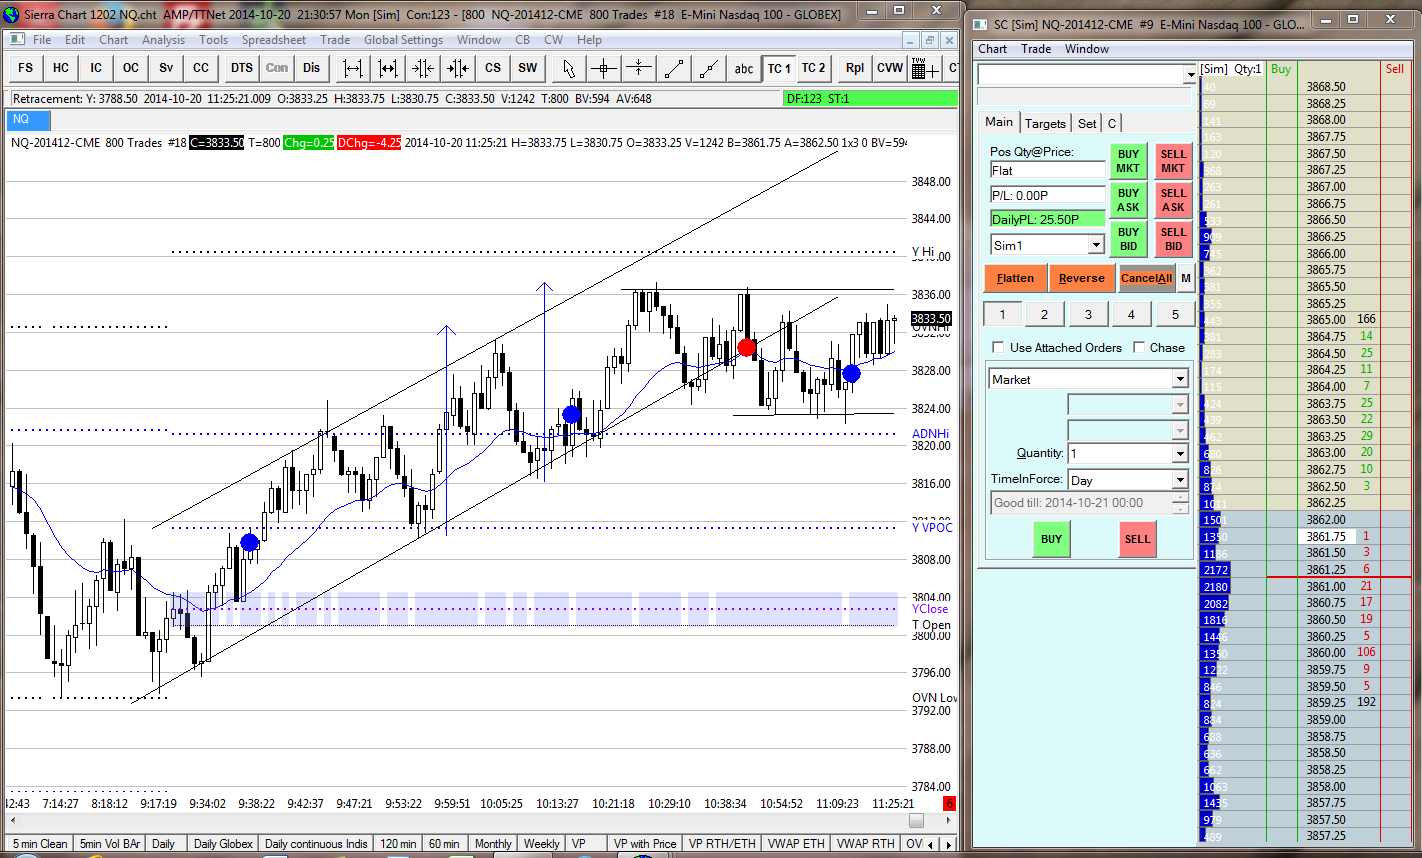Click the IC toolbar button
Screen dimensions: 1422x858
pyautogui.click(x=96, y=68)
